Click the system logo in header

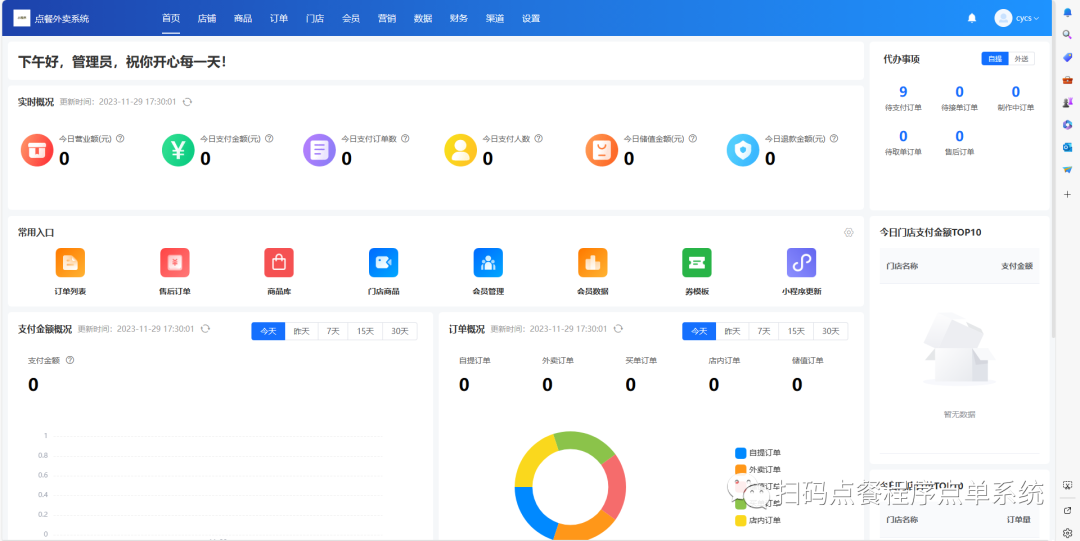click(22, 18)
